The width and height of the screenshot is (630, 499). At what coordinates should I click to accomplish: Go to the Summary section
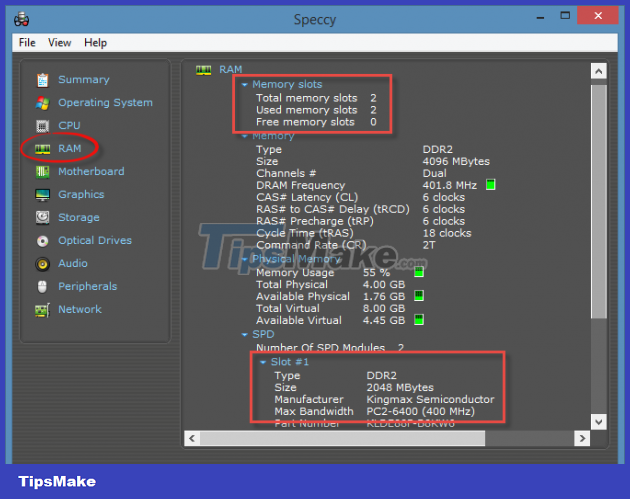[84, 80]
